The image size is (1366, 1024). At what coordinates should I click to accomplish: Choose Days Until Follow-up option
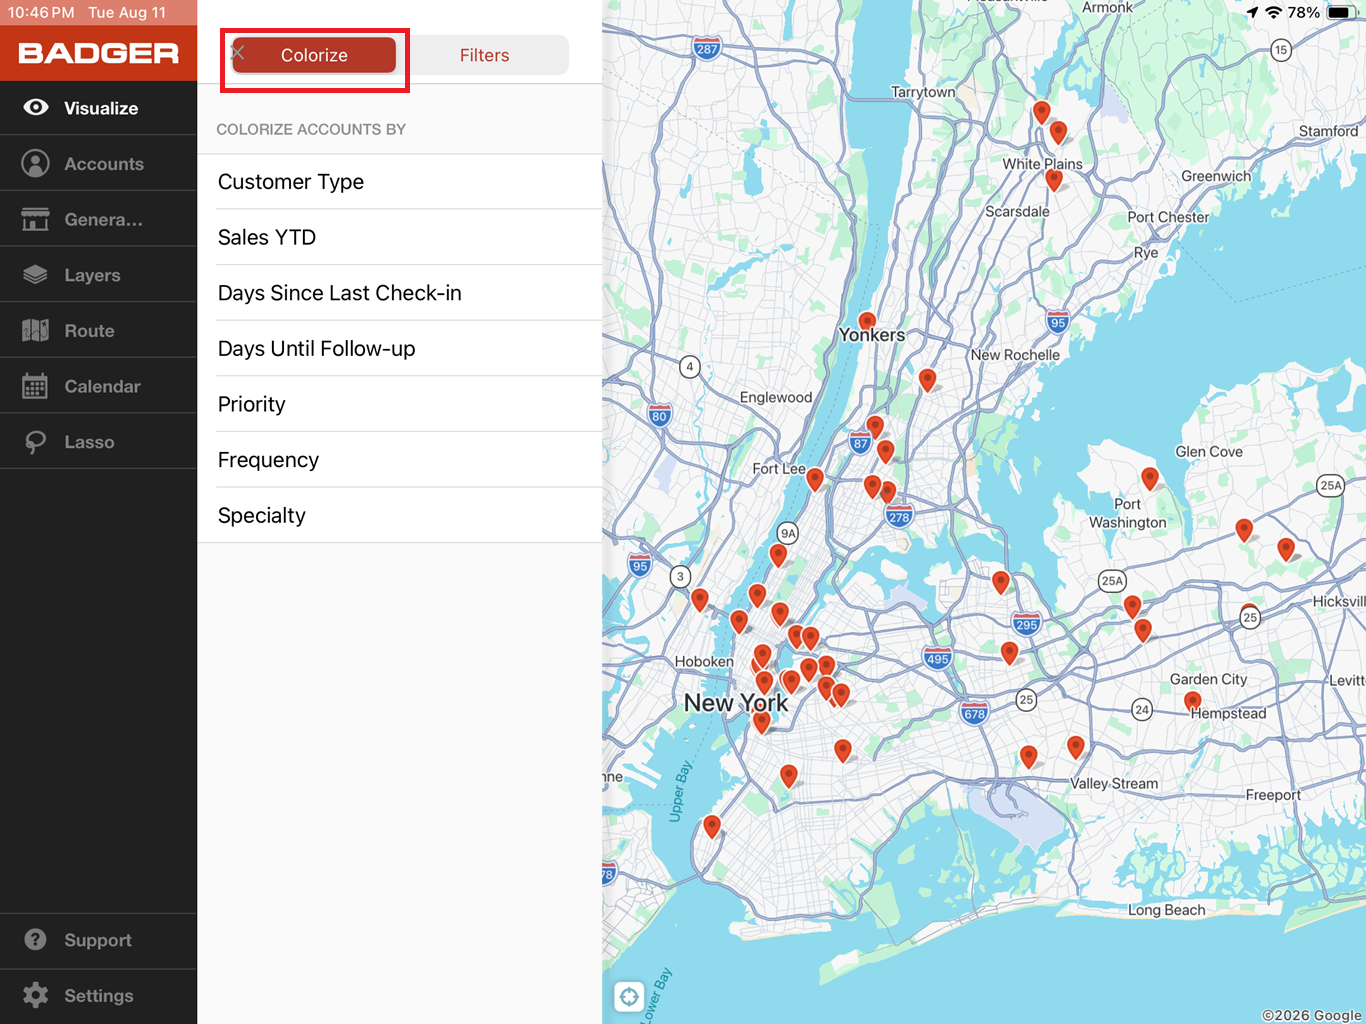(400, 349)
